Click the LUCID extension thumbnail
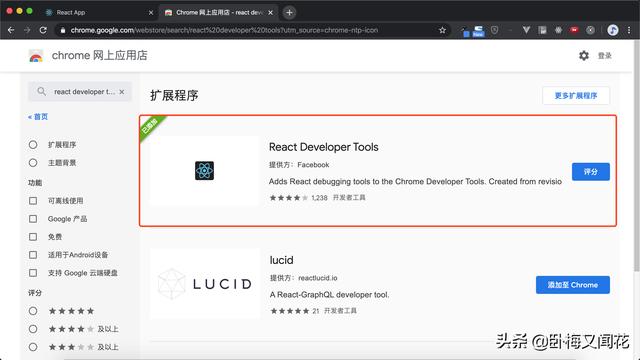 point(204,284)
